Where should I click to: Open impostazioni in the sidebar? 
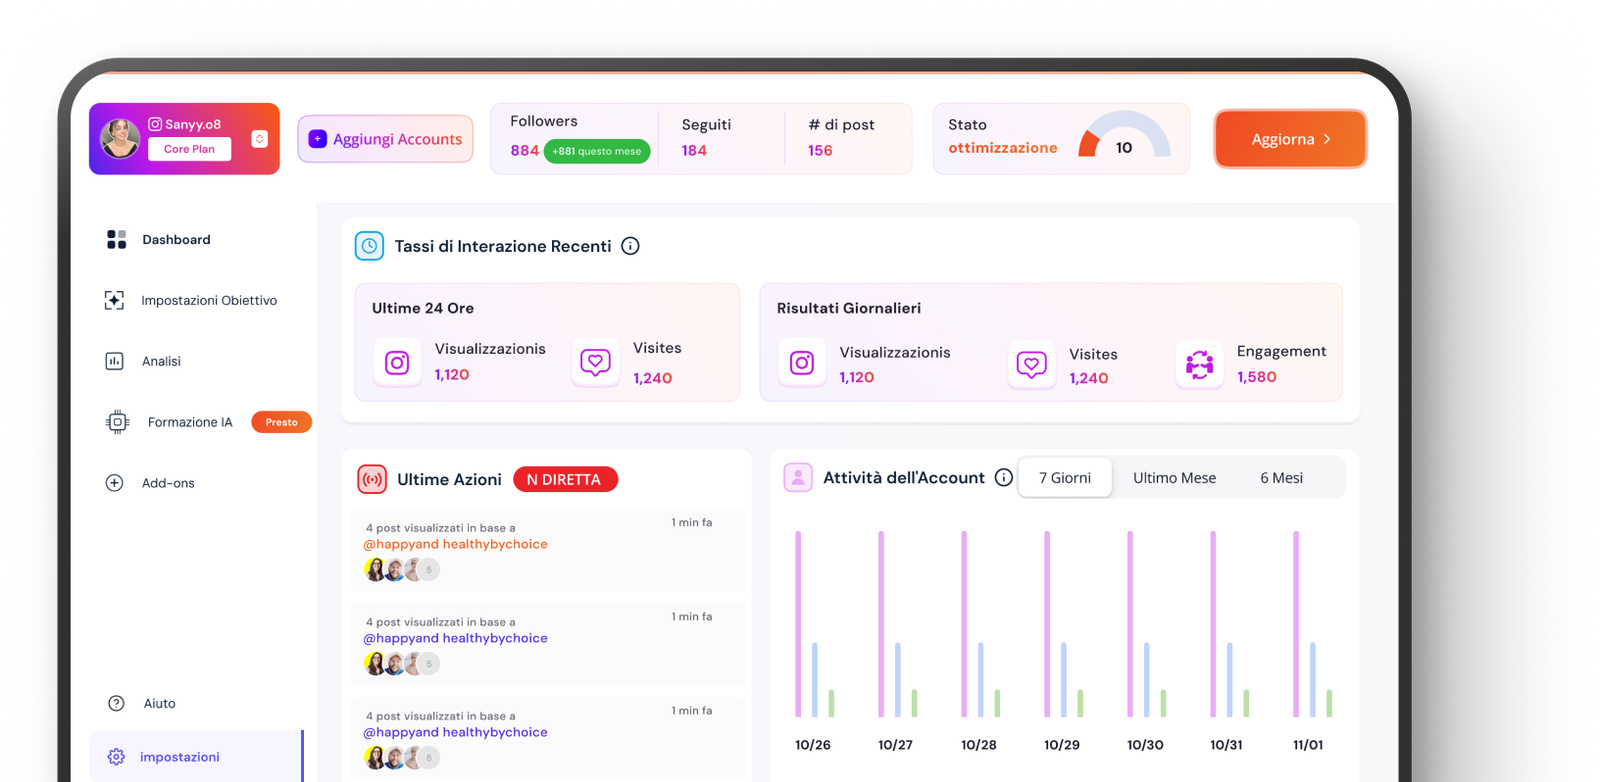[x=179, y=757]
